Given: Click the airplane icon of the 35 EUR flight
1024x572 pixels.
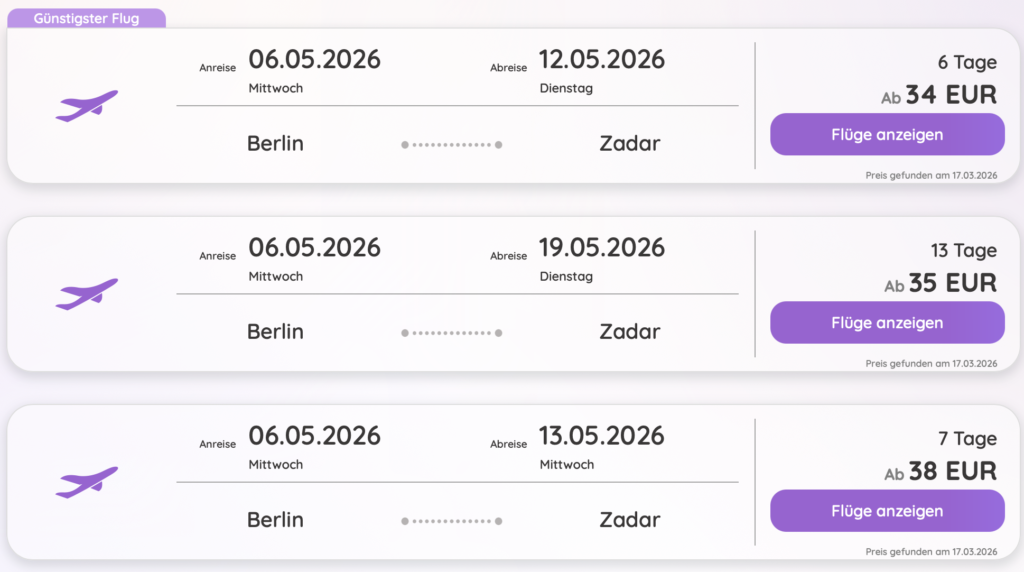Looking at the screenshot, I should [87, 293].
